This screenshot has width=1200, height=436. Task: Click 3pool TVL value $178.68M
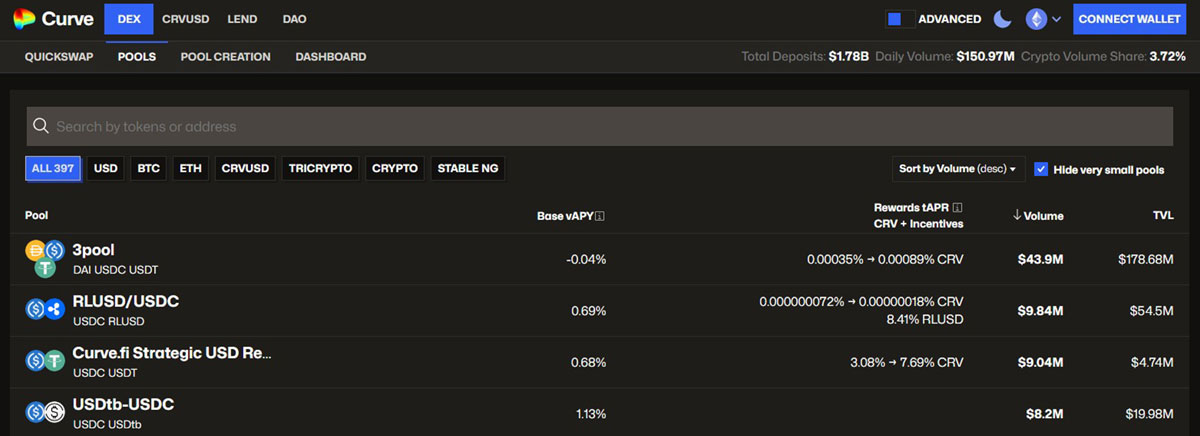tap(1146, 259)
